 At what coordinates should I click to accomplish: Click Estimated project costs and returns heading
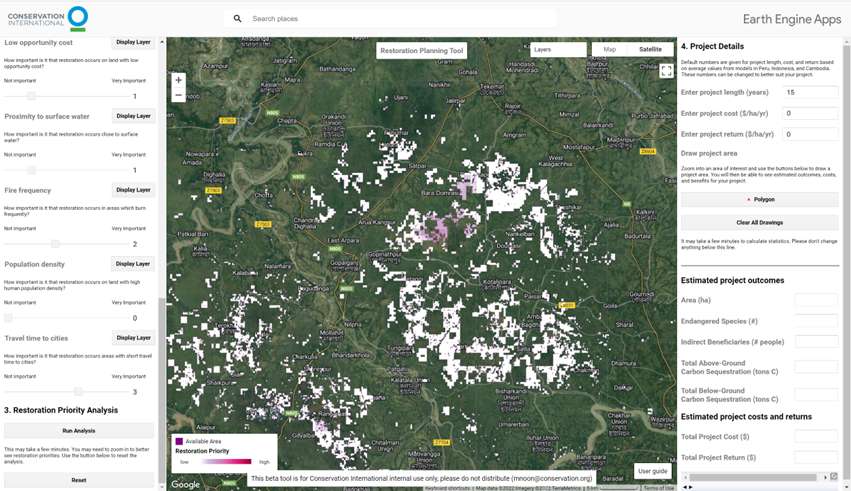746,417
